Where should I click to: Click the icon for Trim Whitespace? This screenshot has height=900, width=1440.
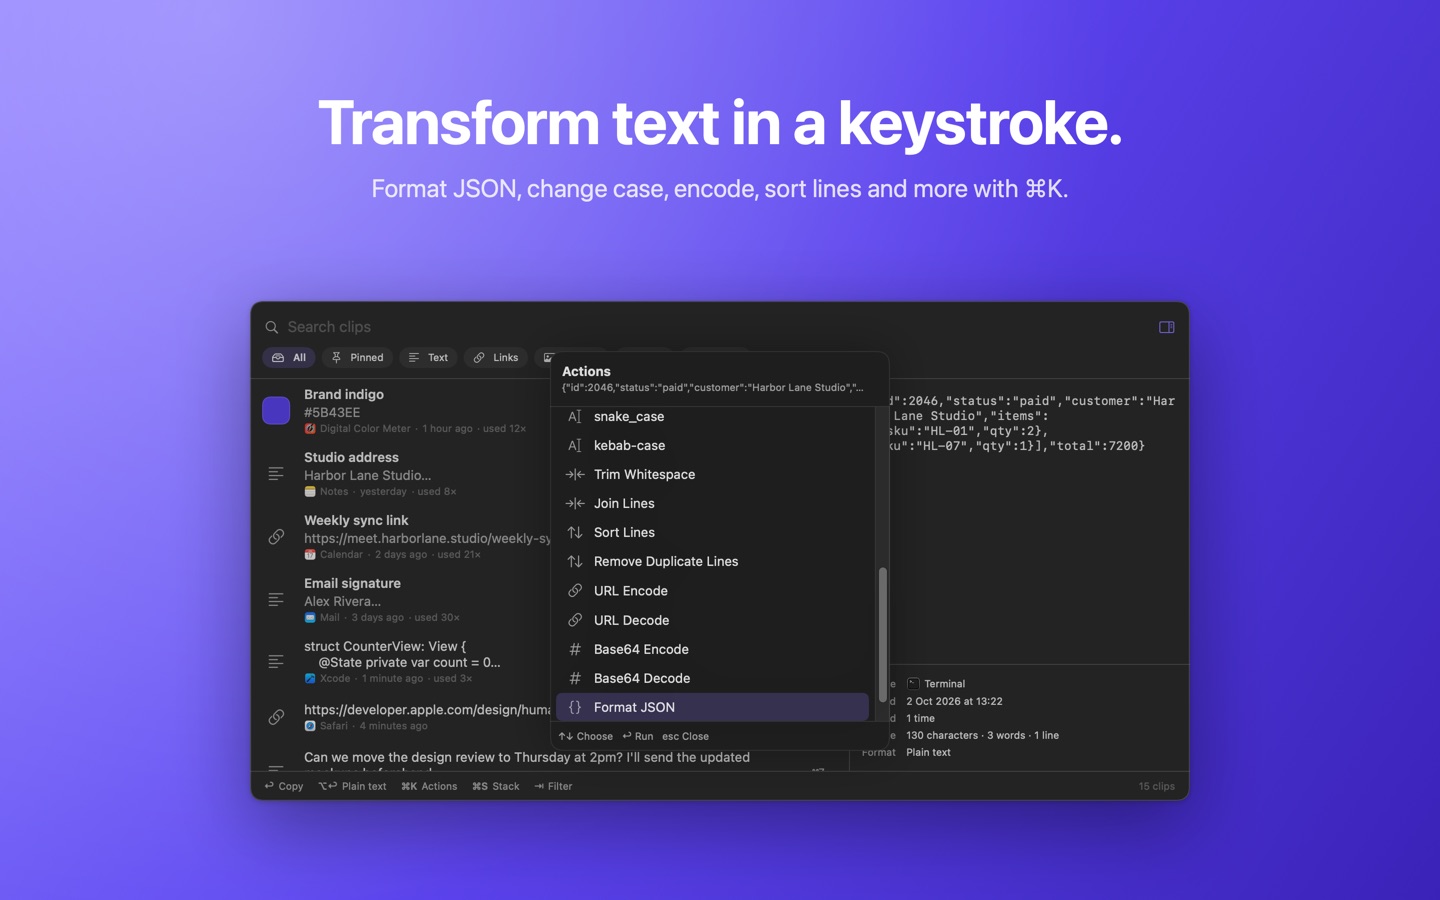click(x=575, y=475)
